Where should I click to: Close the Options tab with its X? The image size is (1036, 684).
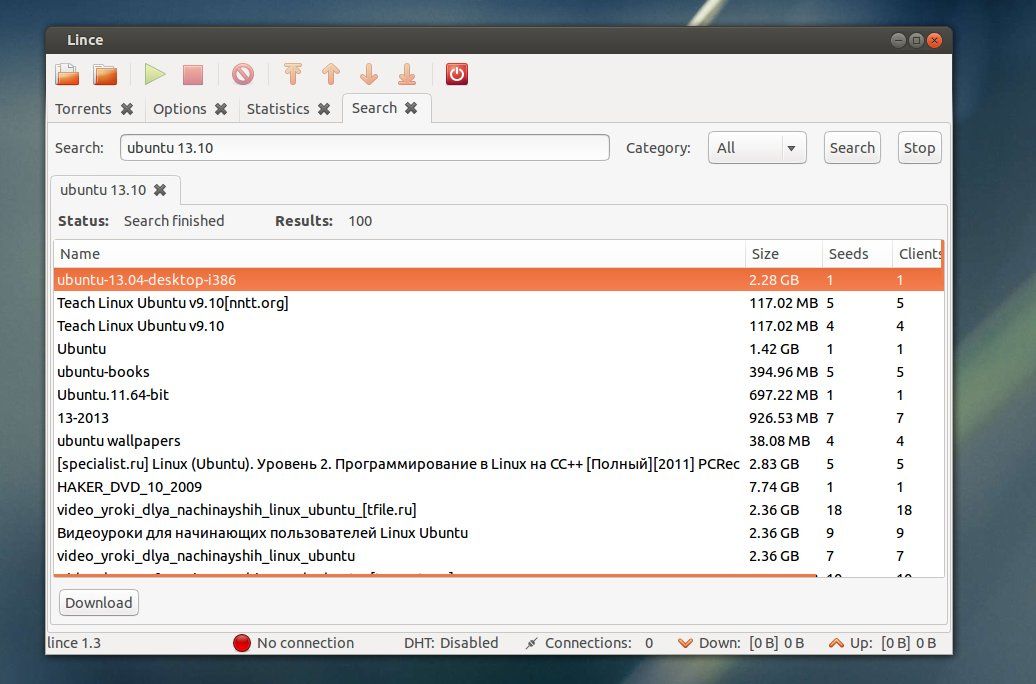click(221, 109)
